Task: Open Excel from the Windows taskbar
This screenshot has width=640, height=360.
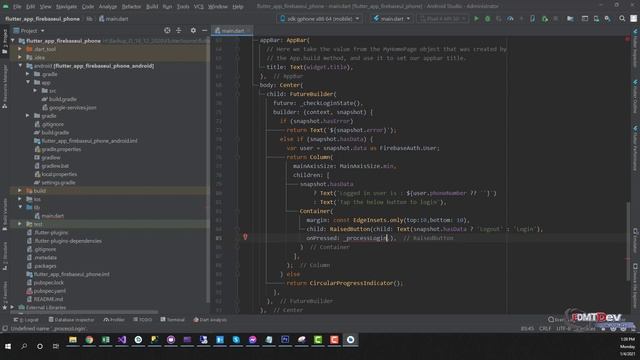Action: [105, 340]
